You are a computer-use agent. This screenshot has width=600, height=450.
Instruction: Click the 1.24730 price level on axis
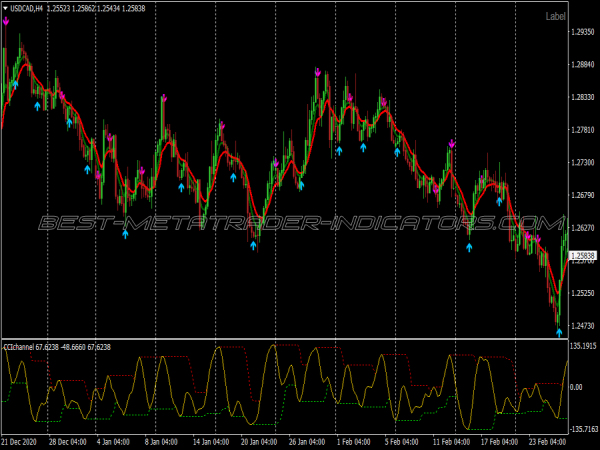pos(582,326)
